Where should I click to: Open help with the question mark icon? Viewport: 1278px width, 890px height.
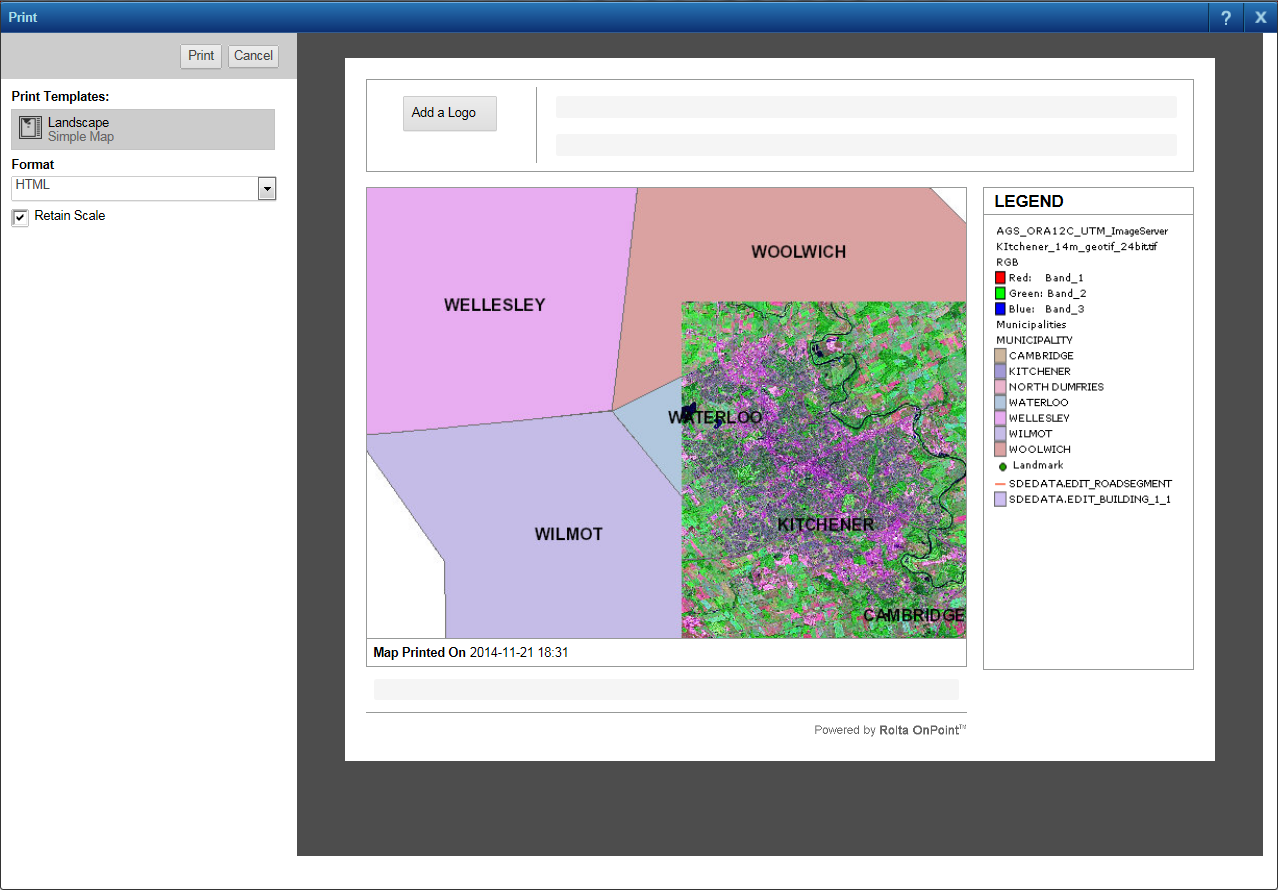[1225, 17]
